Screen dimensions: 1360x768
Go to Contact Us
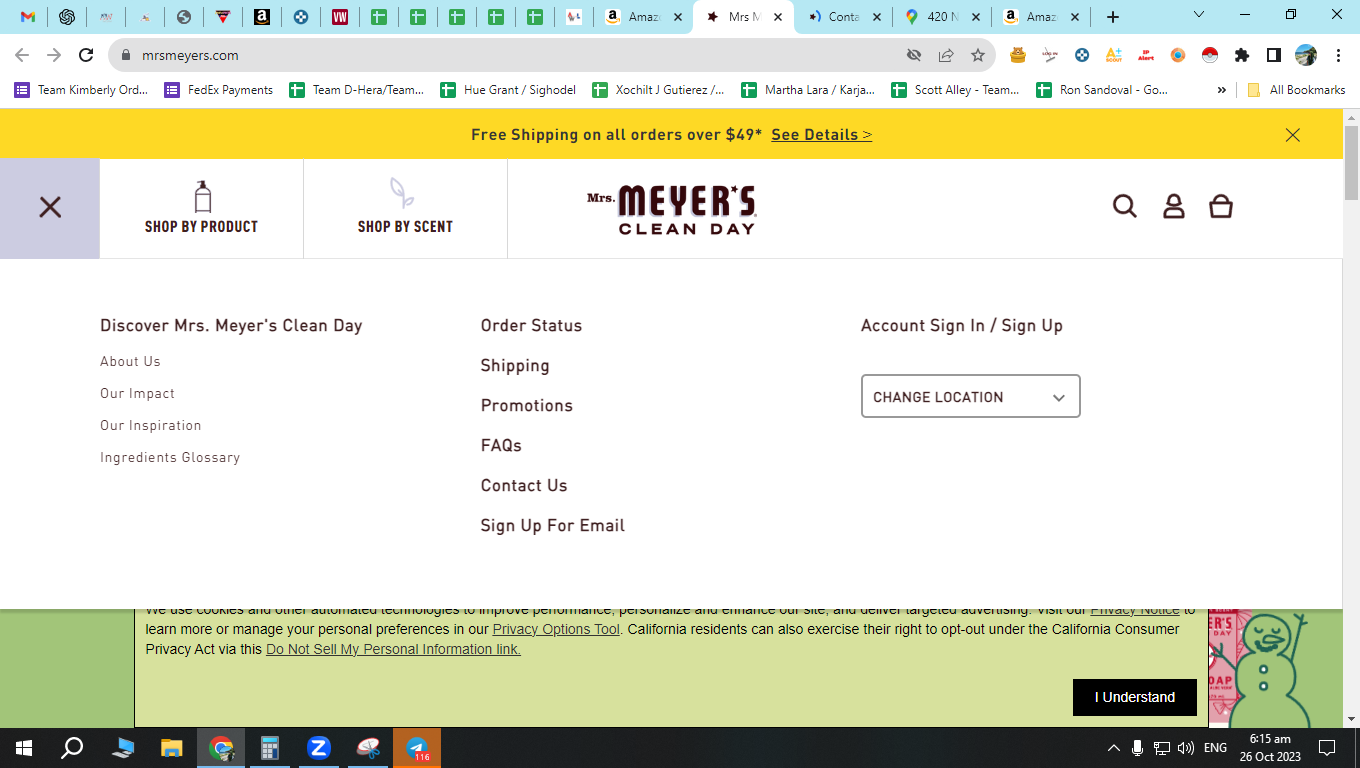(x=524, y=485)
